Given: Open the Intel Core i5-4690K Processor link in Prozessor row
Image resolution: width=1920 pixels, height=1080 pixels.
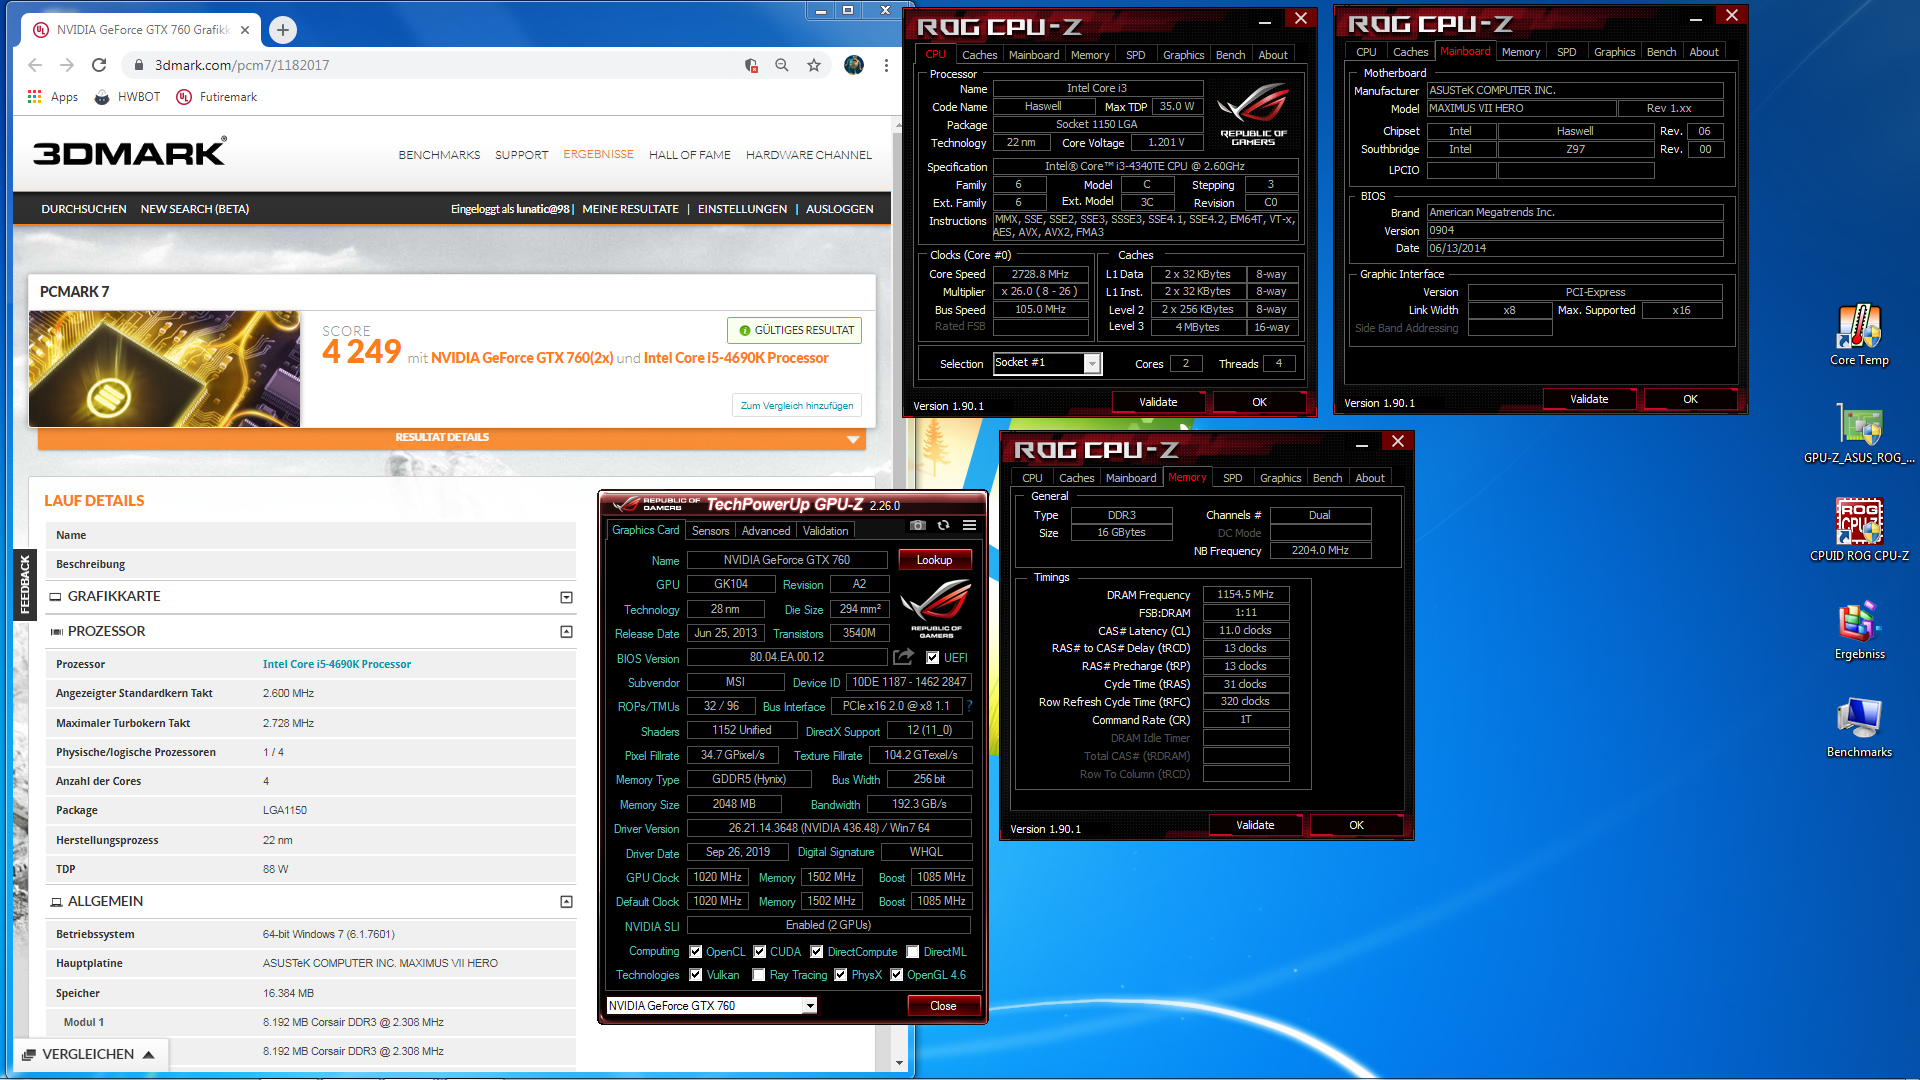Looking at the screenshot, I should pyautogui.click(x=337, y=664).
